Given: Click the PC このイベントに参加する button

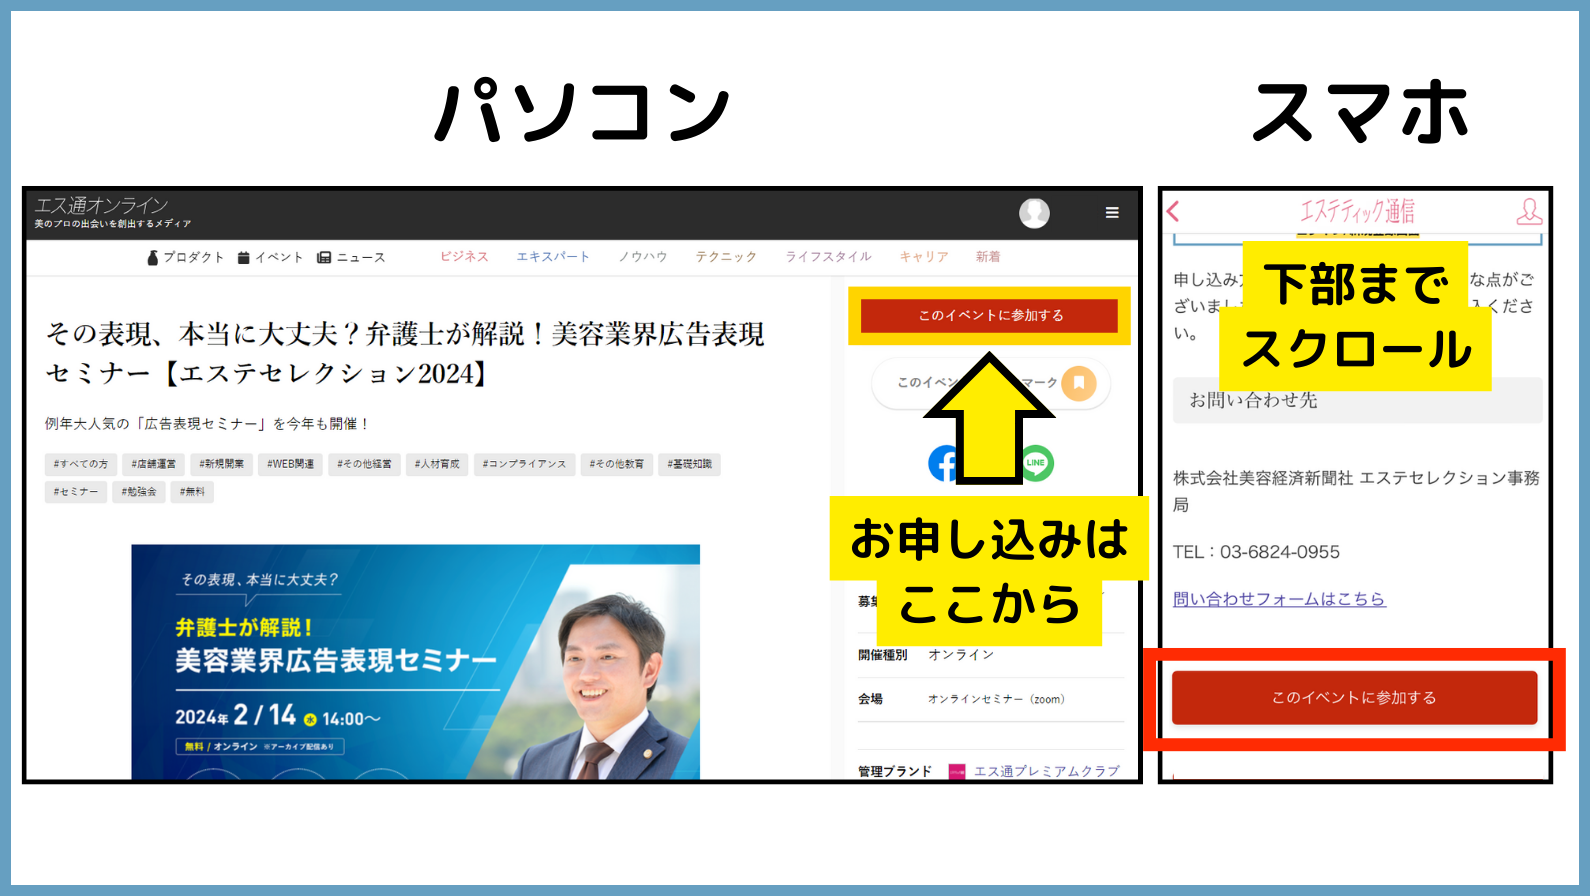Looking at the screenshot, I should pyautogui.click(x=989, y=315).
